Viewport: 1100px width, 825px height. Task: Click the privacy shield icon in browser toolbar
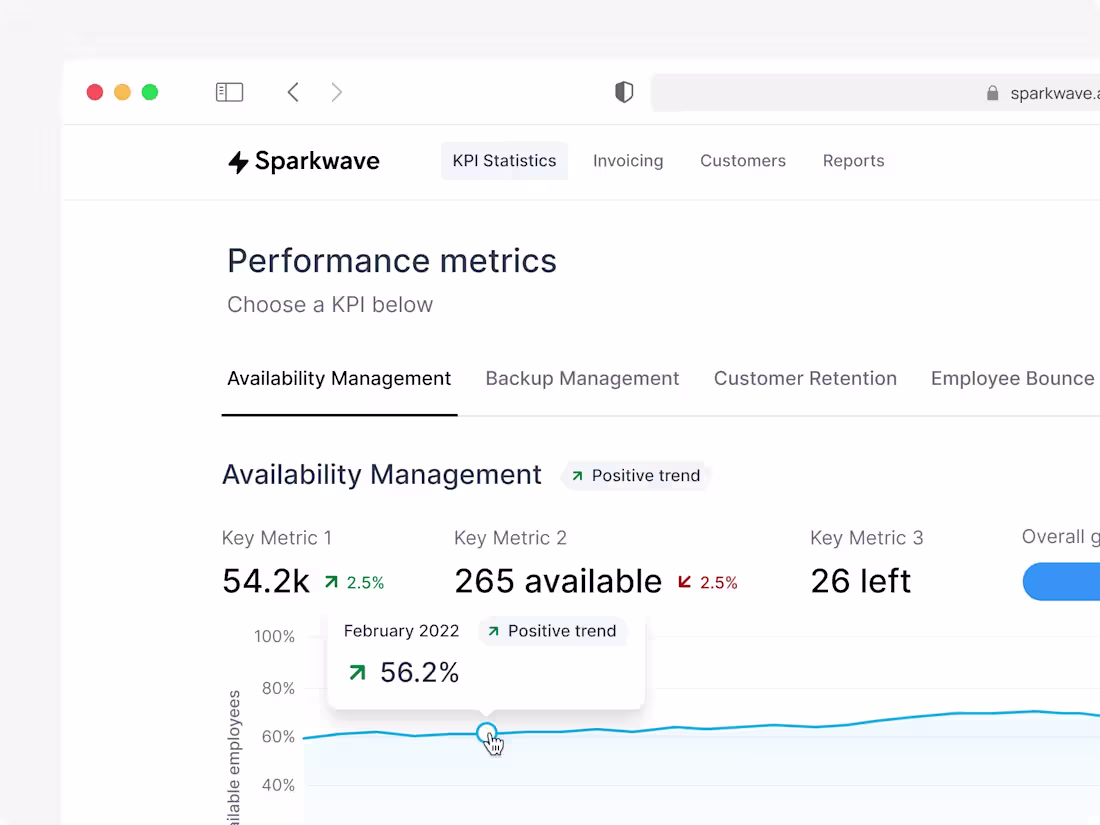coord(623,91)
